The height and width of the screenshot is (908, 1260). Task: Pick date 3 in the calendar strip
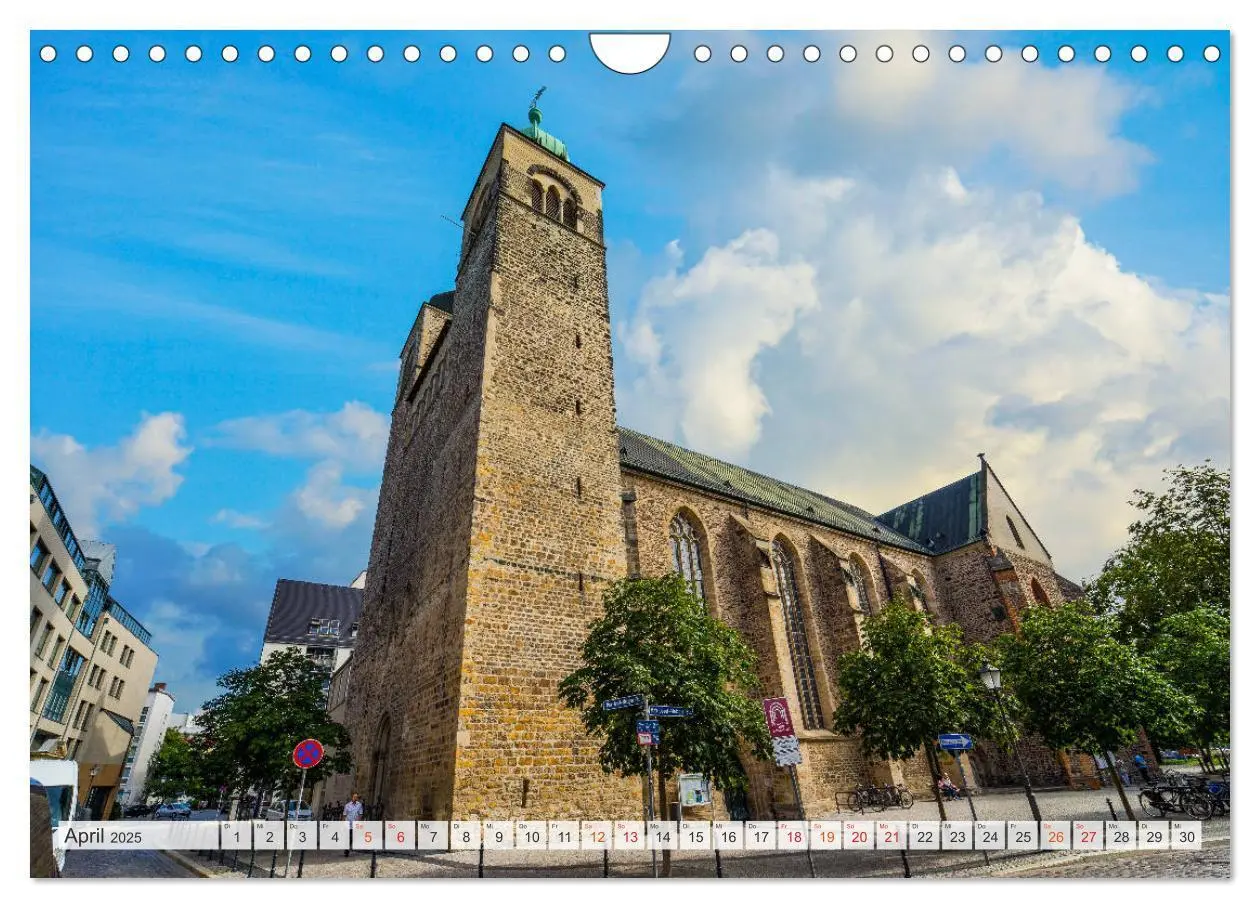coord(302,836)
